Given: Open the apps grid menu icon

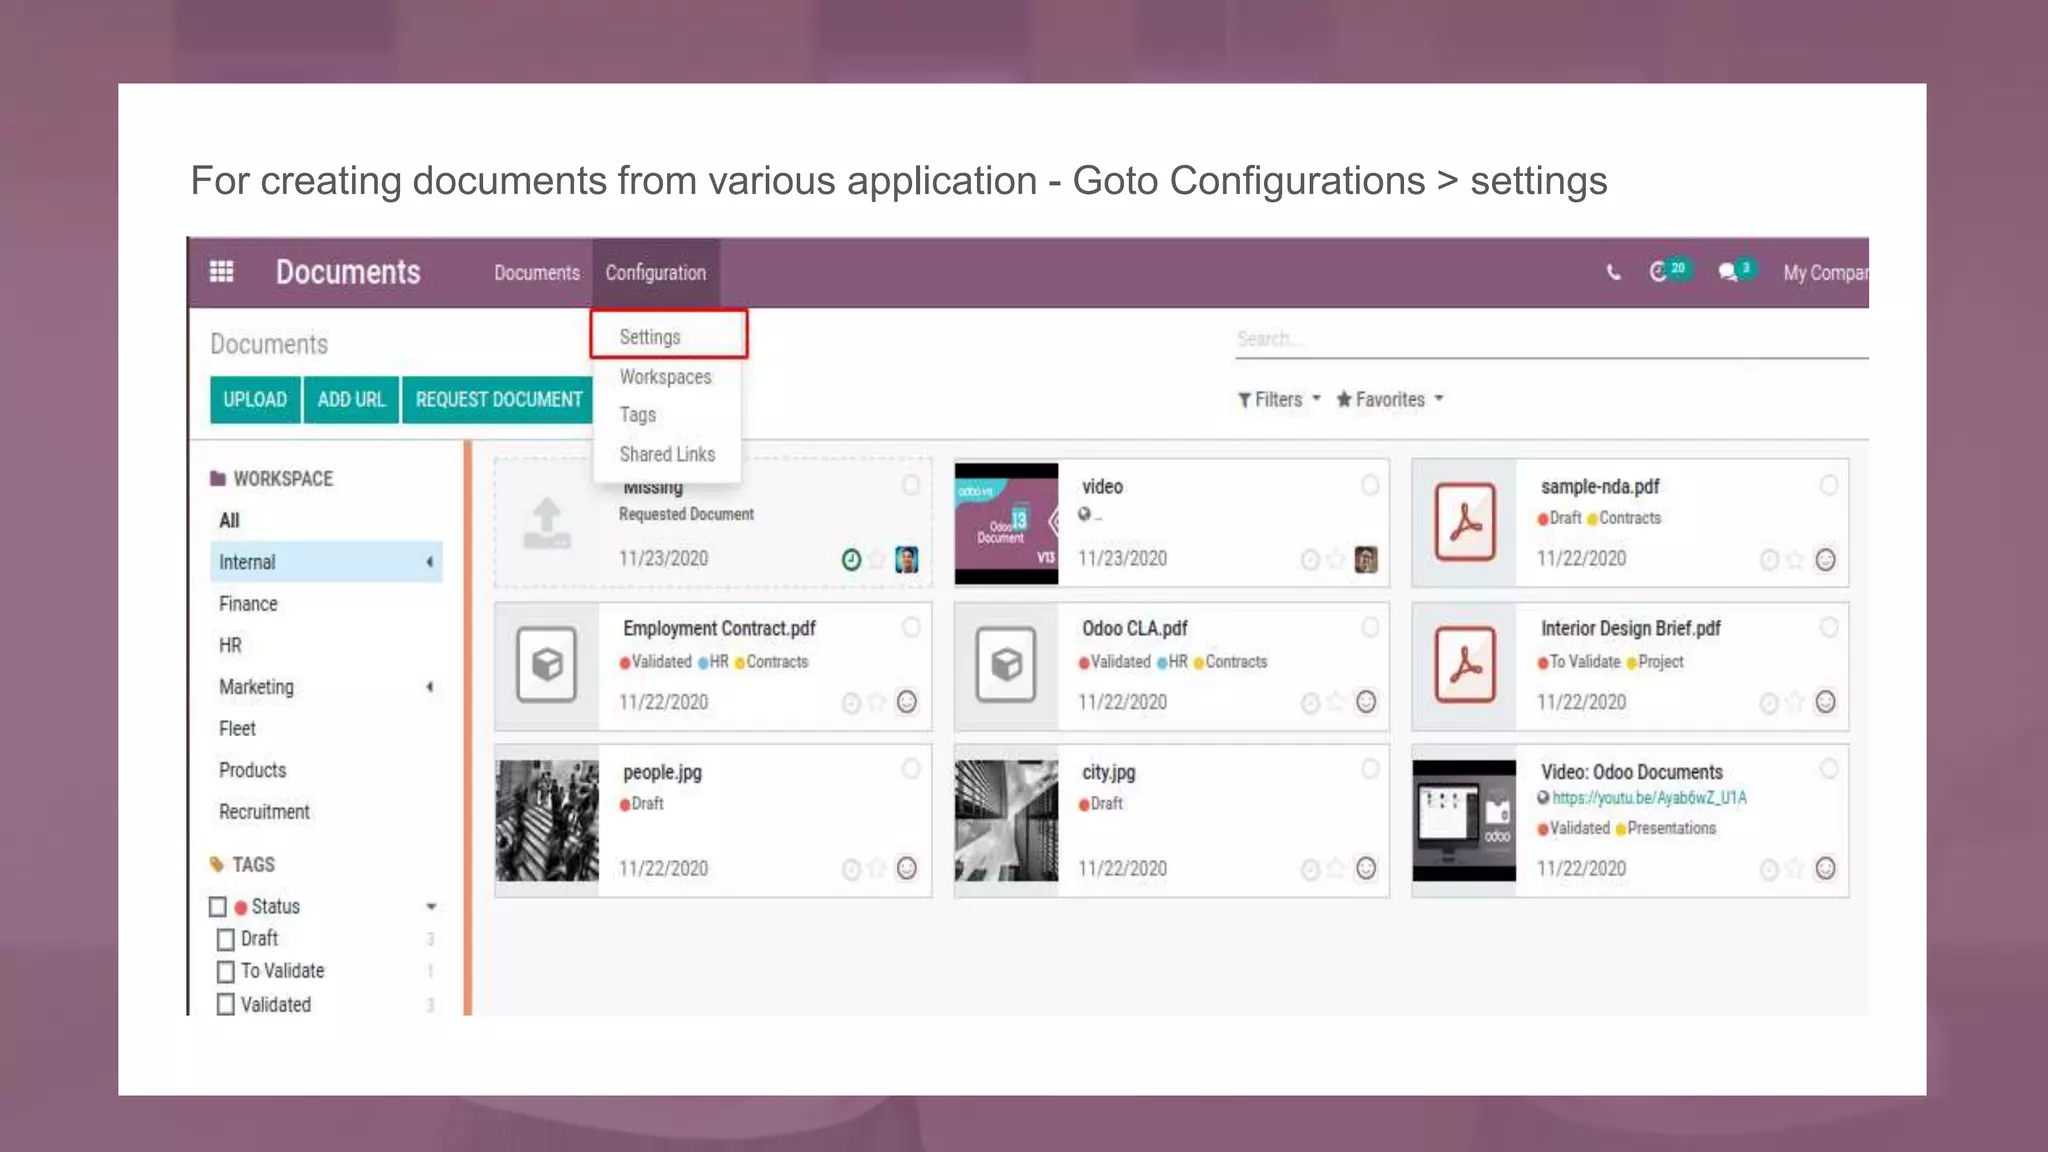Looking at the screenshot, I should 222,272.
